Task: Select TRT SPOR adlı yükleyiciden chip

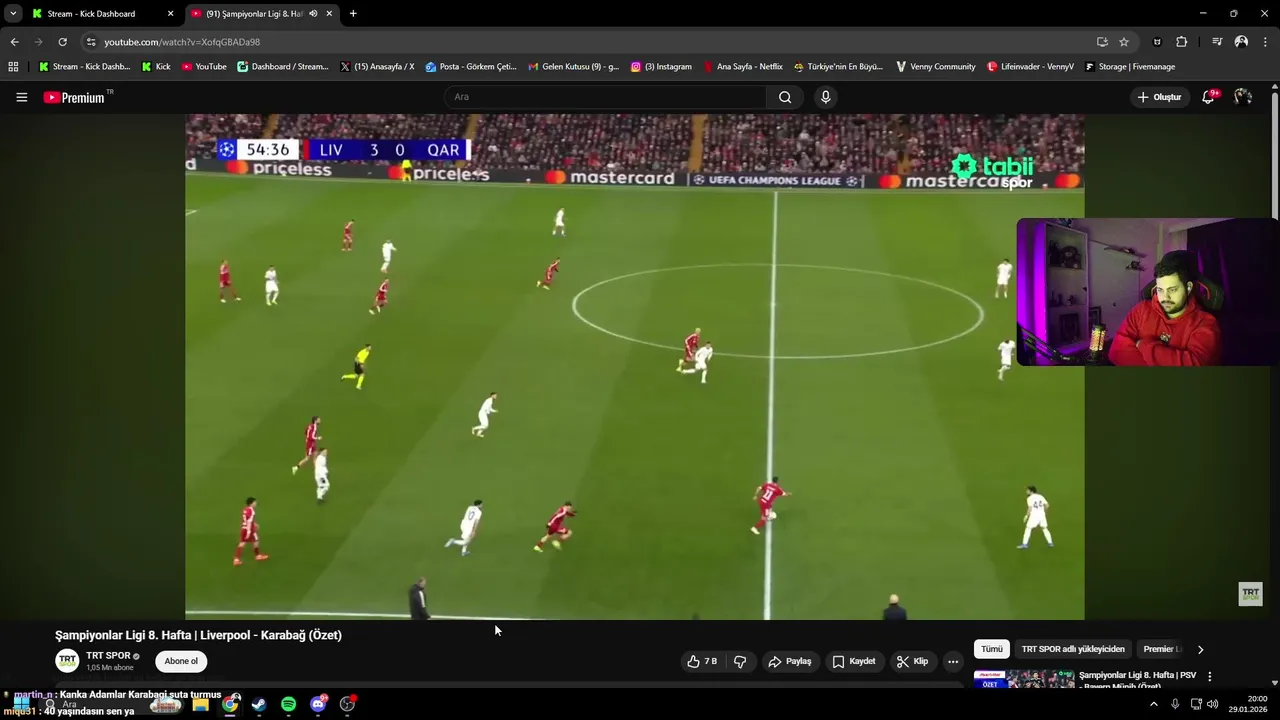Action: tap(1073, 649)
